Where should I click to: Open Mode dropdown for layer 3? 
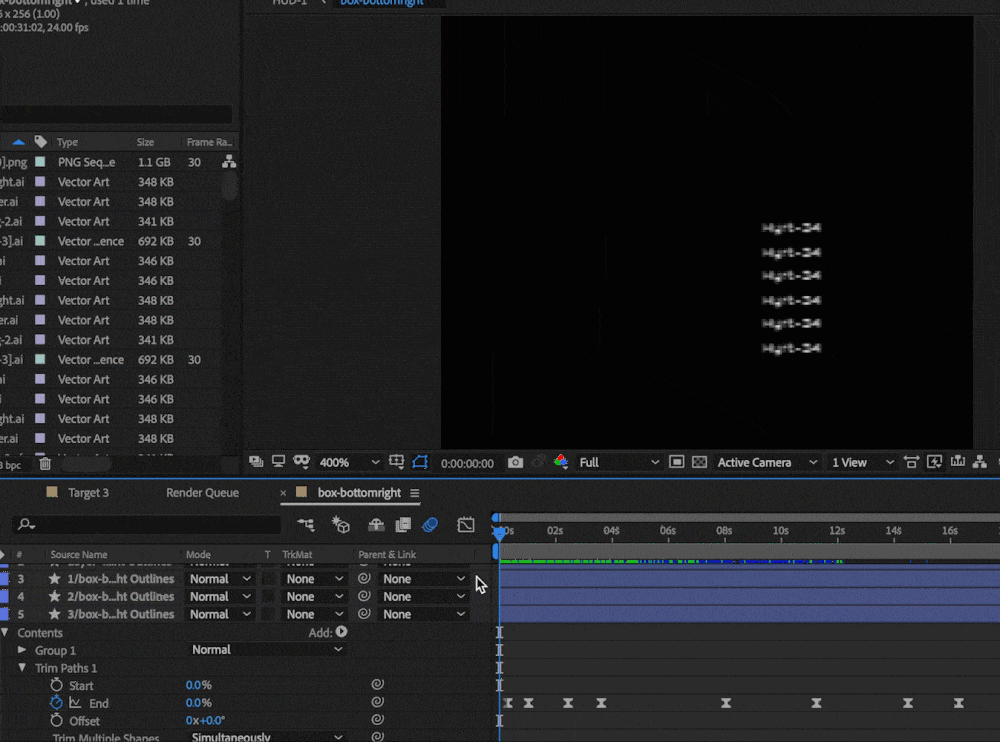219,579
